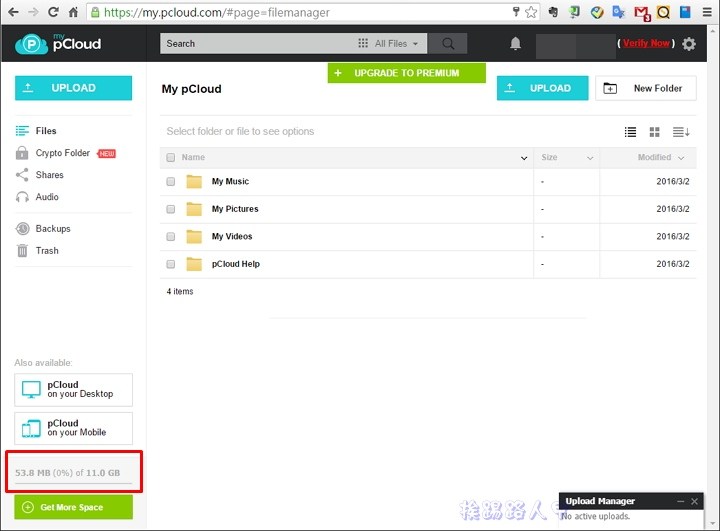Click the Name column header text
This screenshot has height=531, width=720.
193,158
